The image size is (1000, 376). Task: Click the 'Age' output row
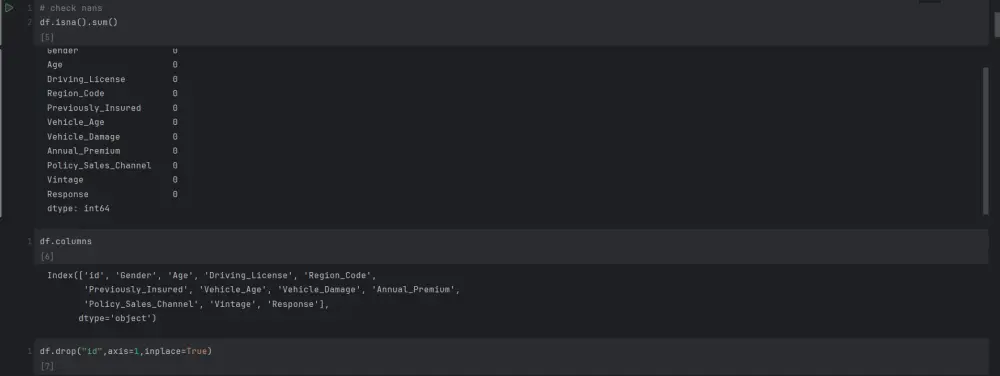[x=112, y=64]
